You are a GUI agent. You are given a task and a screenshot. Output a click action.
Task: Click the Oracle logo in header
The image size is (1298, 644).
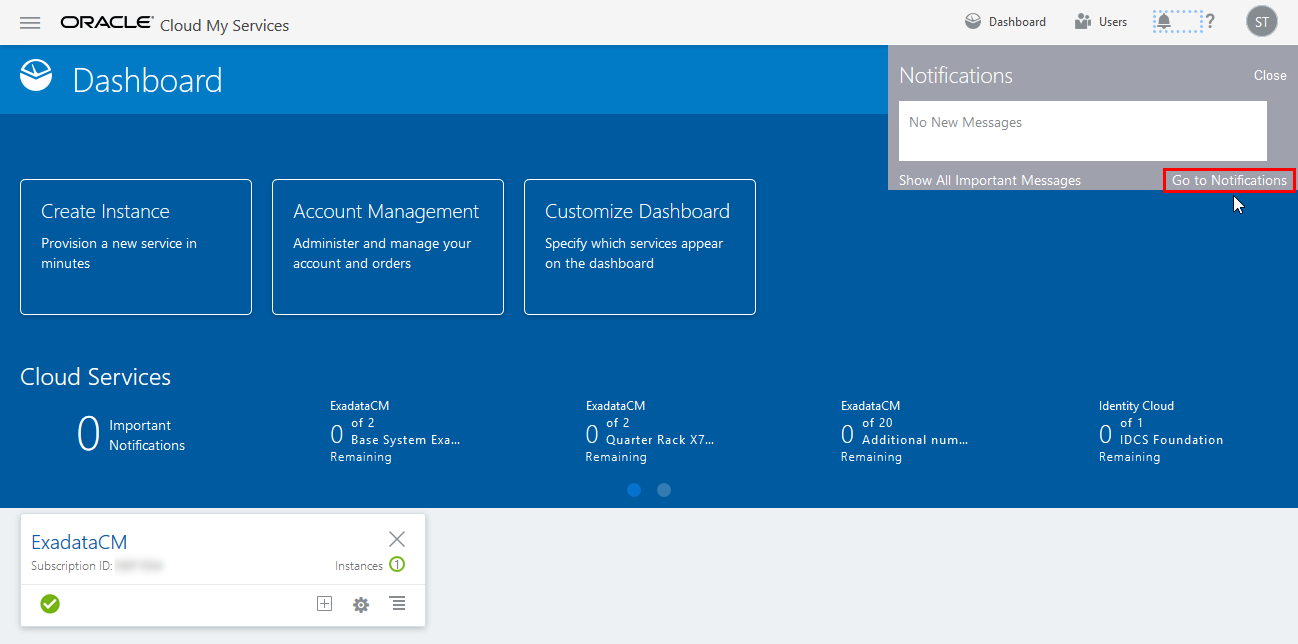tap(107, 22)
